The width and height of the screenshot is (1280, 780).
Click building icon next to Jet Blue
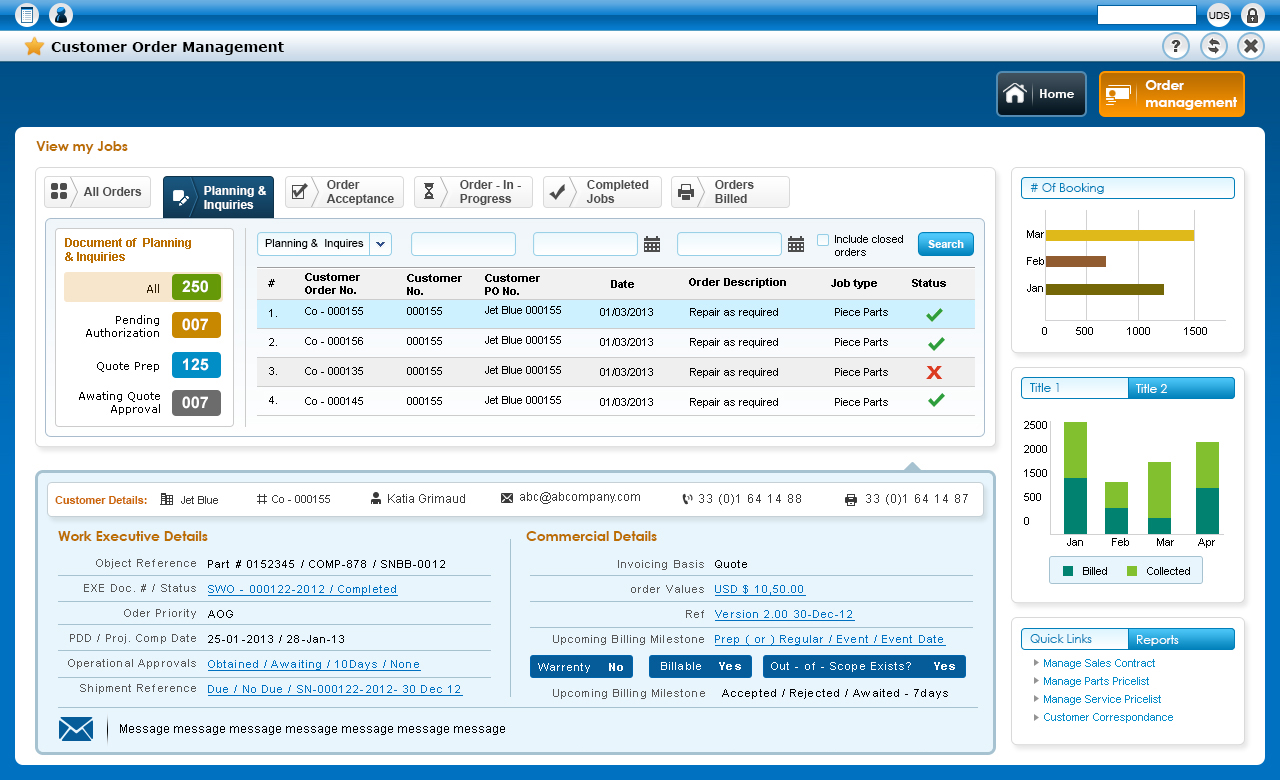[167, 499]
